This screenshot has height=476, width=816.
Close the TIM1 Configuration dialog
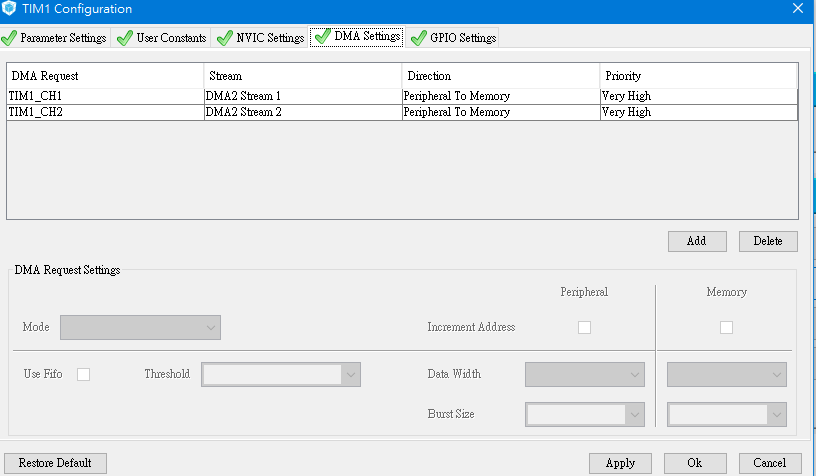798,8
